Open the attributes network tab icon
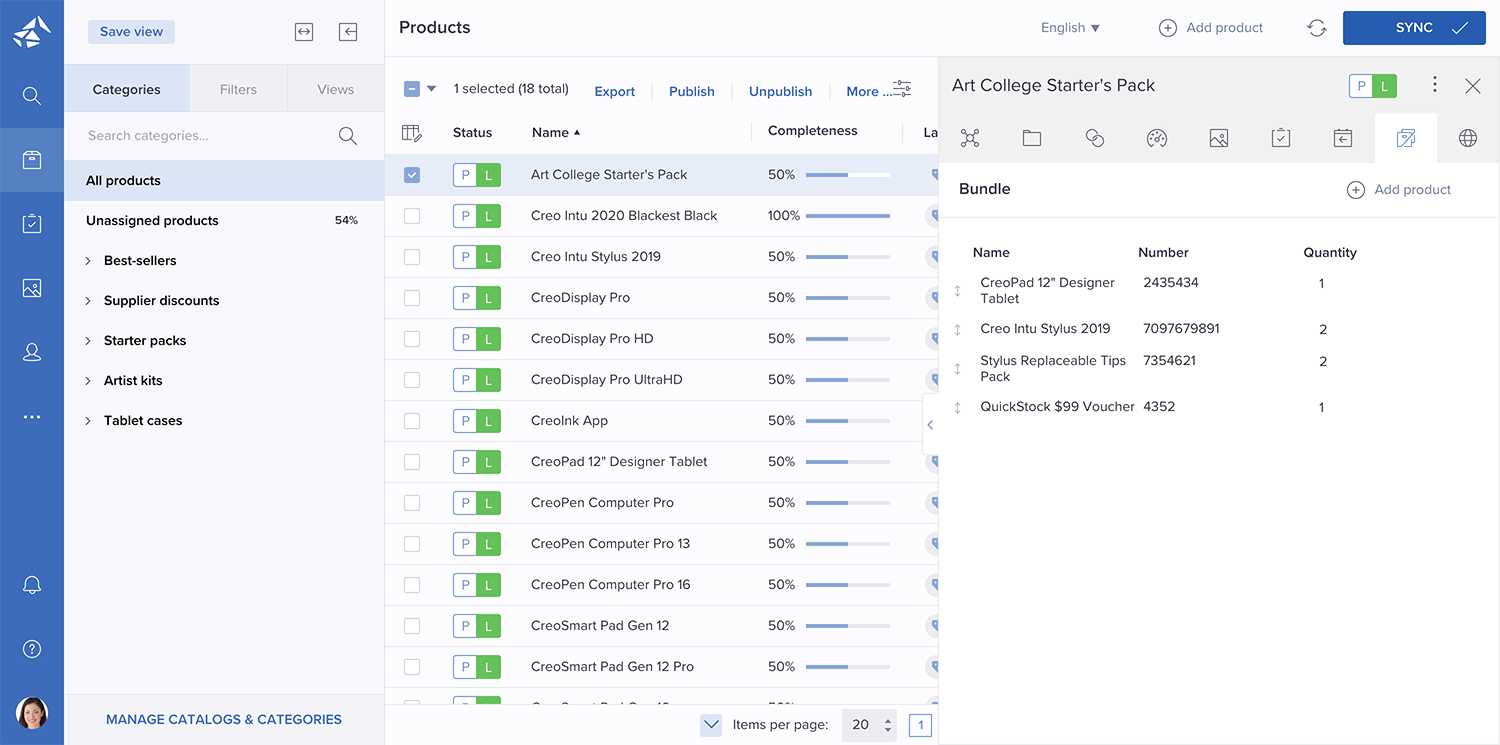The width and height of the screenshot is (1500, 745). (x=970, y=138)
